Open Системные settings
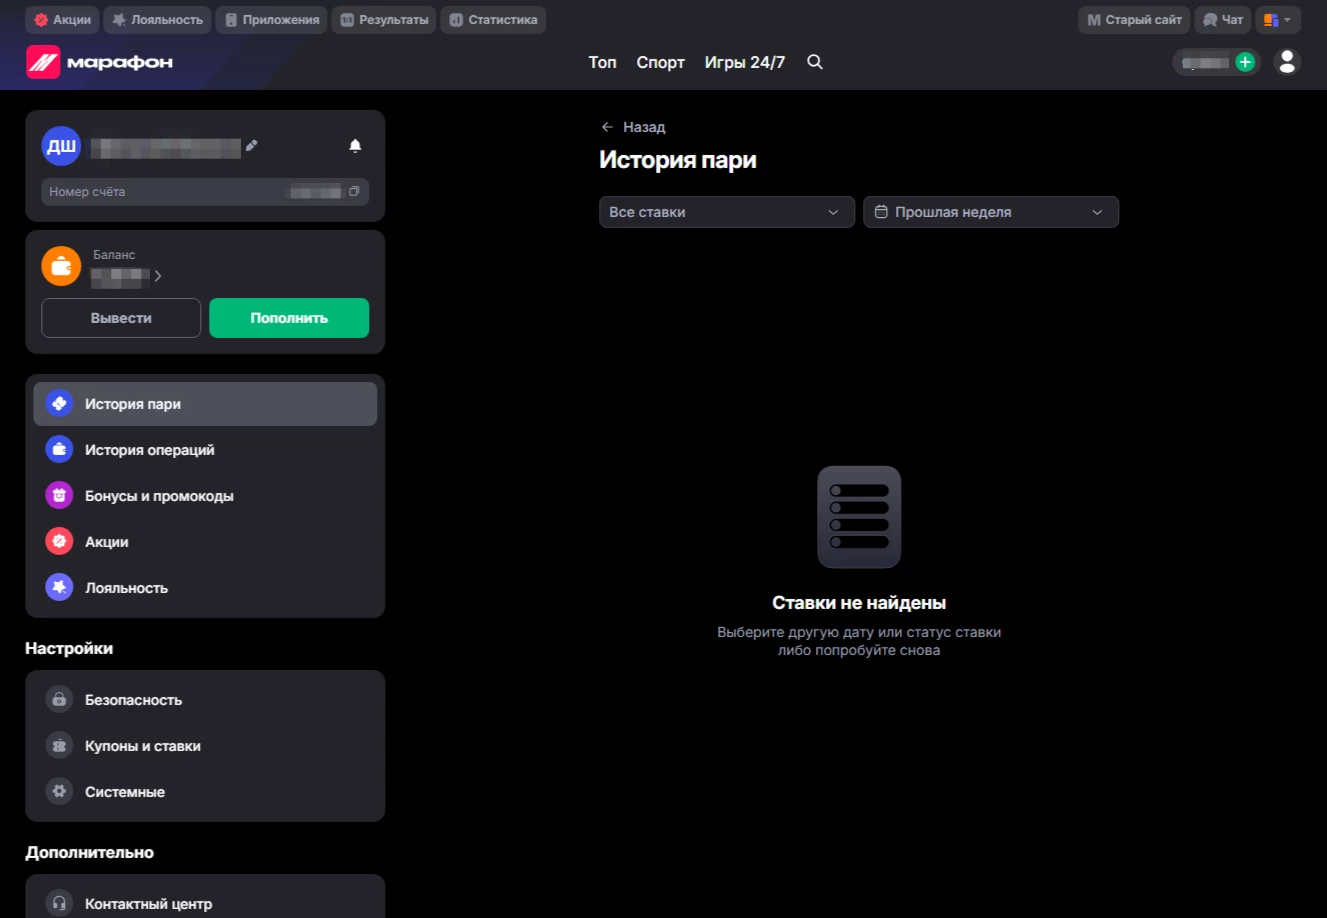This screenshot has width=1327, height=918. coord(205,792)
